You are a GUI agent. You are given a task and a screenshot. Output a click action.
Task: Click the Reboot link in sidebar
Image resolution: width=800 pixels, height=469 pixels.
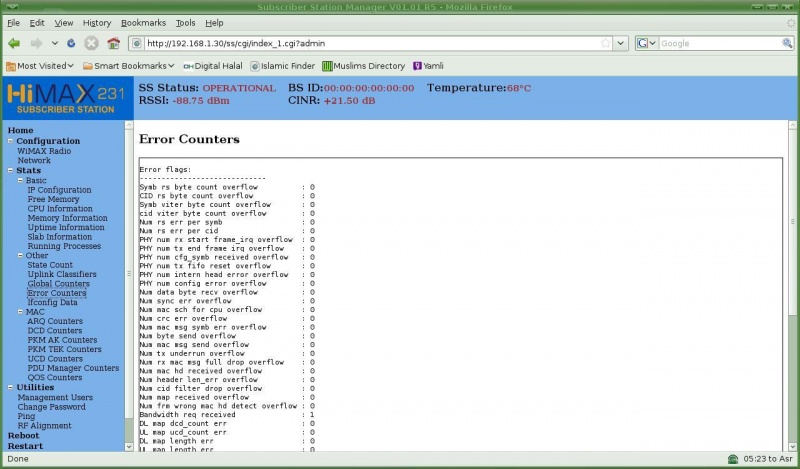coord(23,436)
